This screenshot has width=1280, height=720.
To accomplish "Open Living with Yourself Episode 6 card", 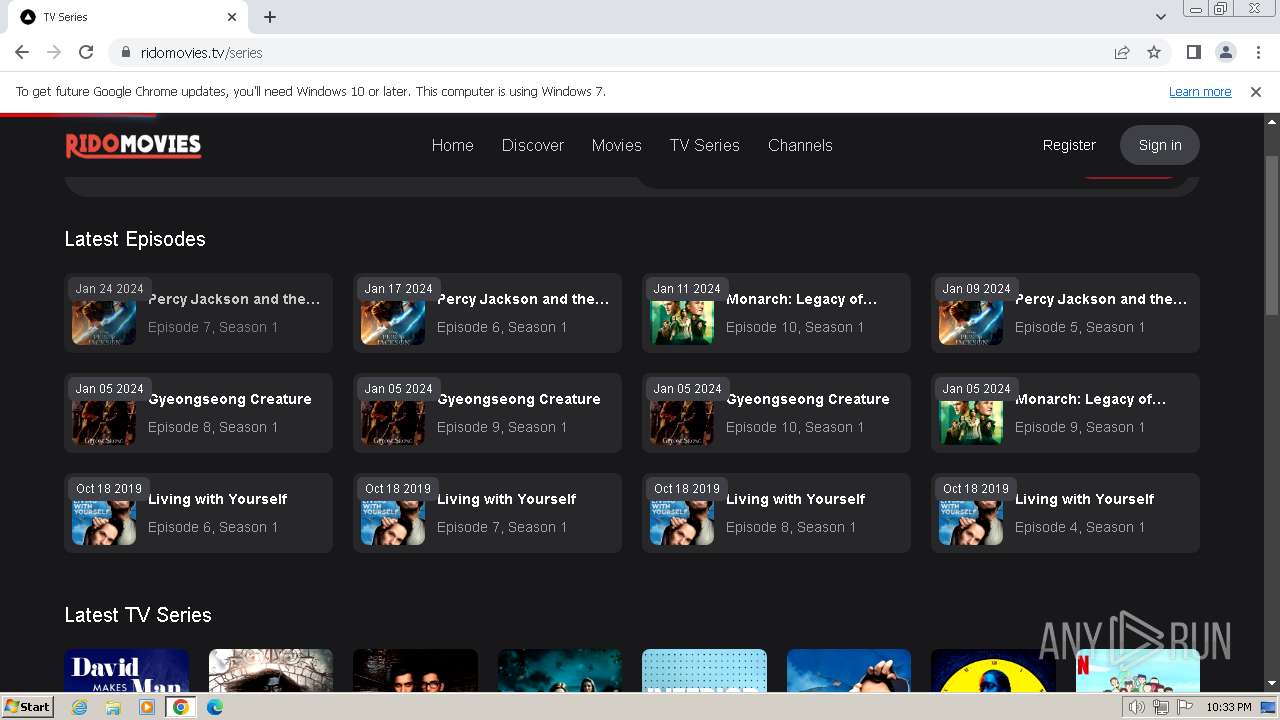I will click(x=198, y=513).
